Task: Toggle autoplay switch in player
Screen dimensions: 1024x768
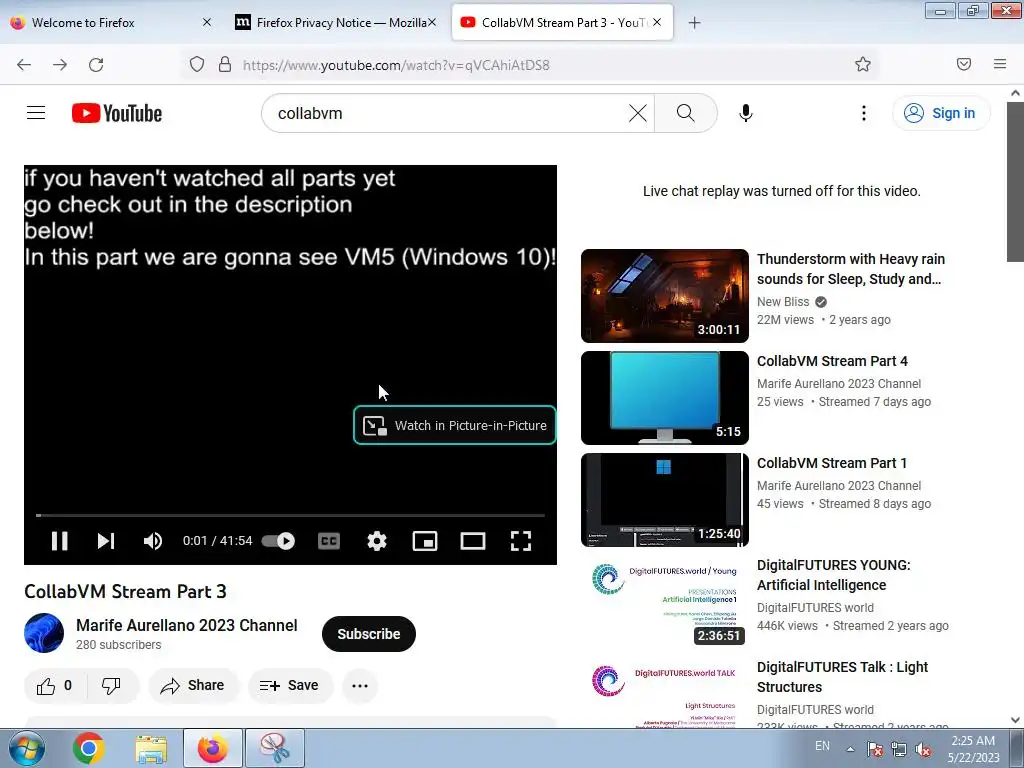Action: click(x=278, y=541)
